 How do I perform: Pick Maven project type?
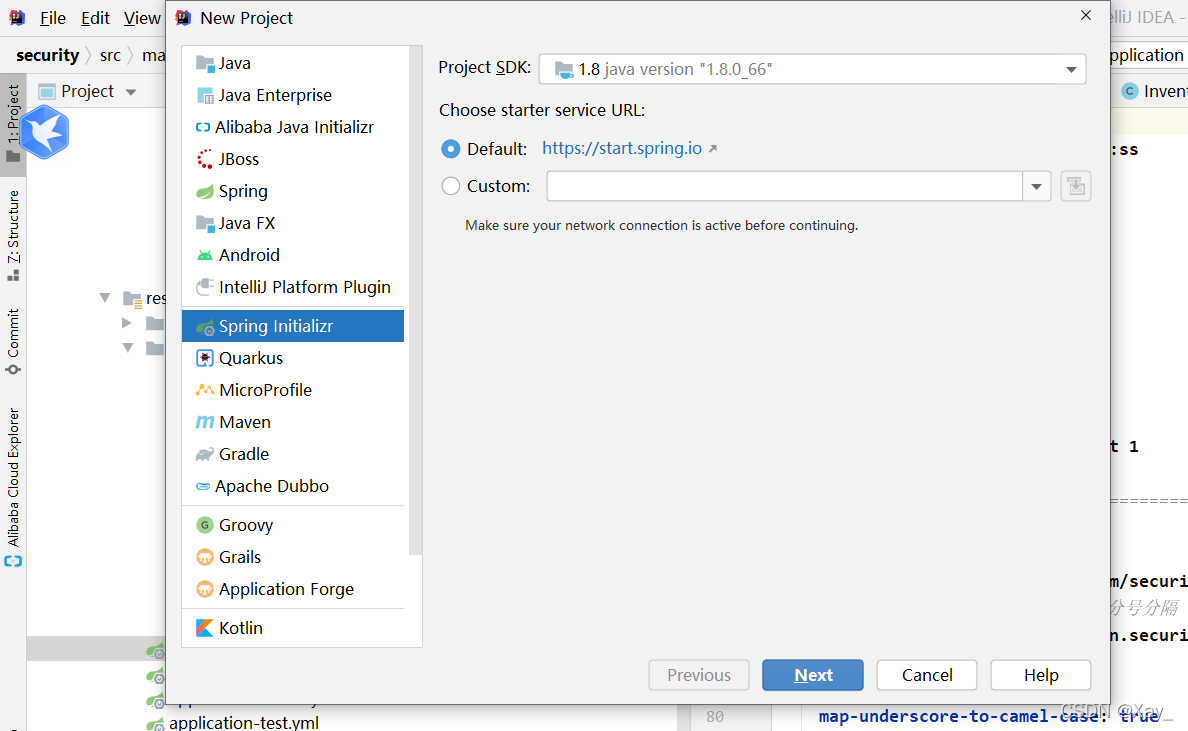point(292,422)
